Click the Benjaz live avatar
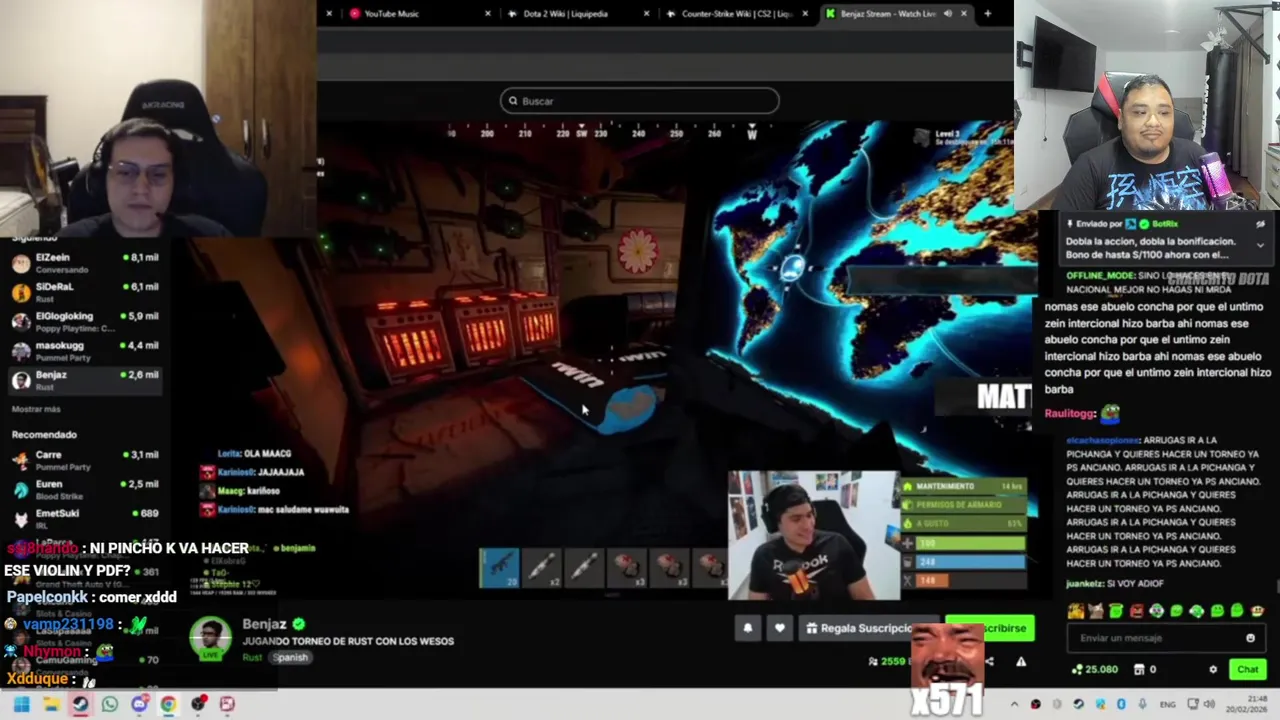The image size is (1280, 720). [210, 639]
